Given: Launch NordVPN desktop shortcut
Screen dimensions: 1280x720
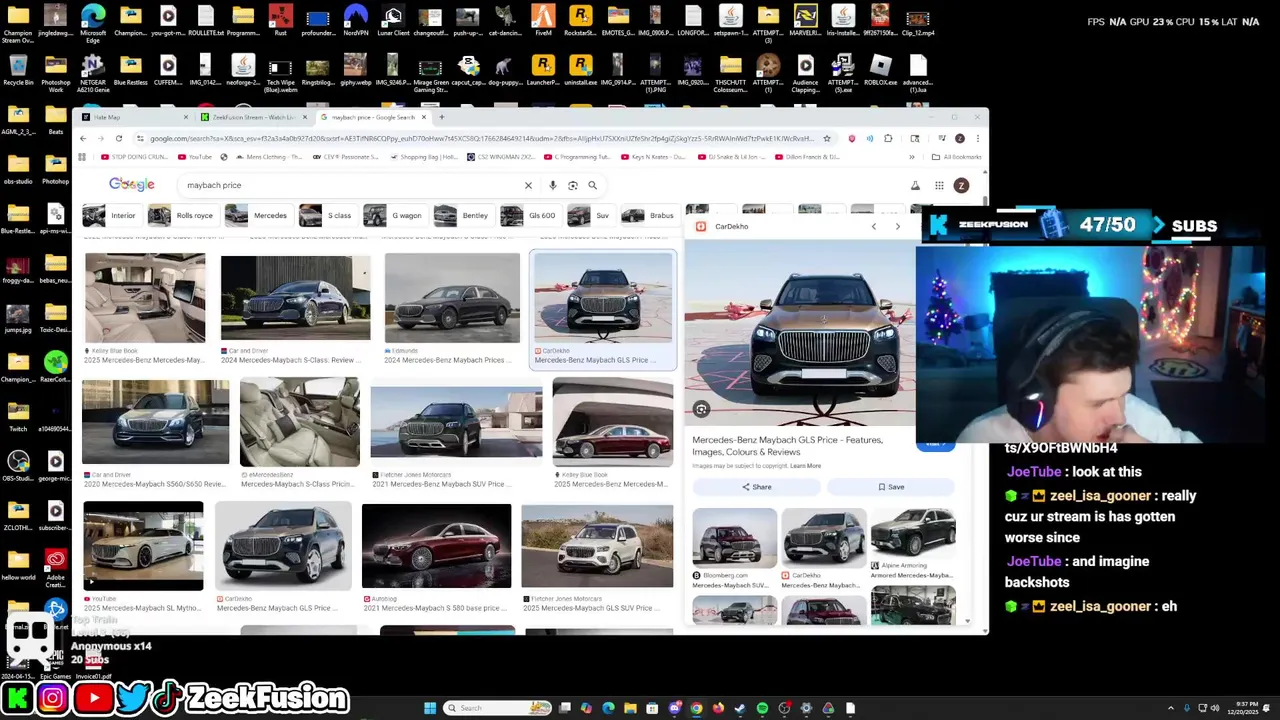Looking at the screenshot, I should point(355,22).
